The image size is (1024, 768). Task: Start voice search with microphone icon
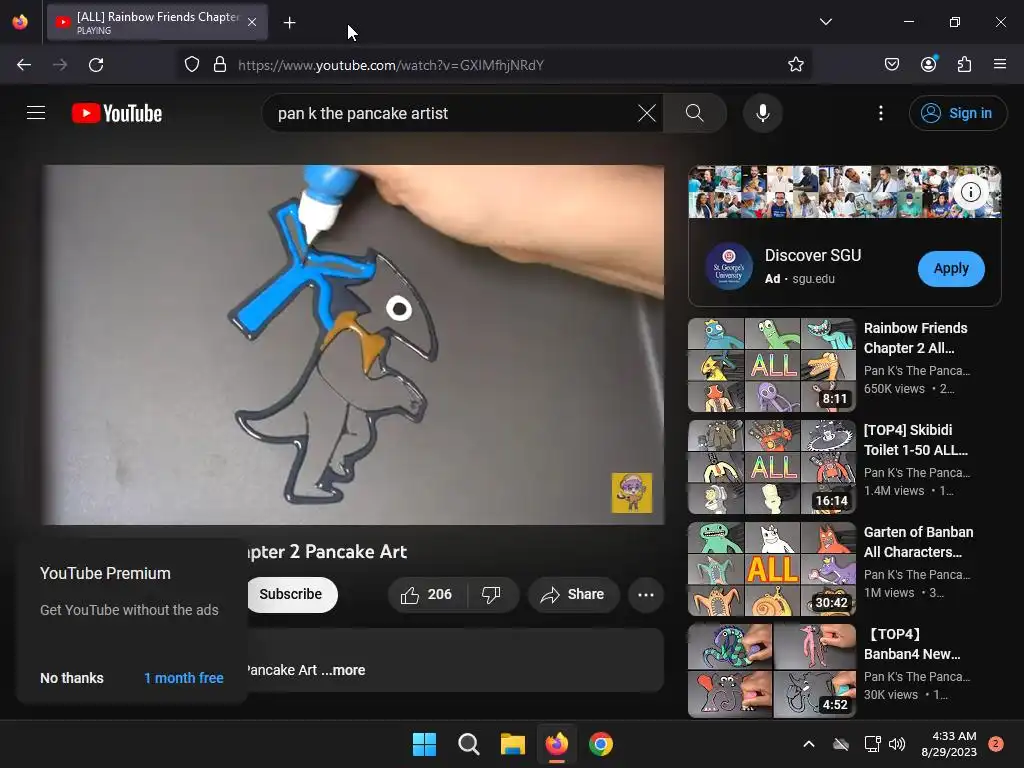[762, 113]
